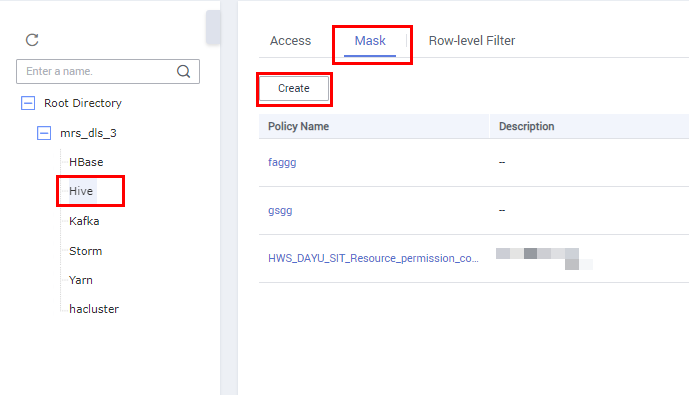Viewport: 689px width, 395px height.
Task: Select Storm in the tree
Action: click(x=85, y=251)
